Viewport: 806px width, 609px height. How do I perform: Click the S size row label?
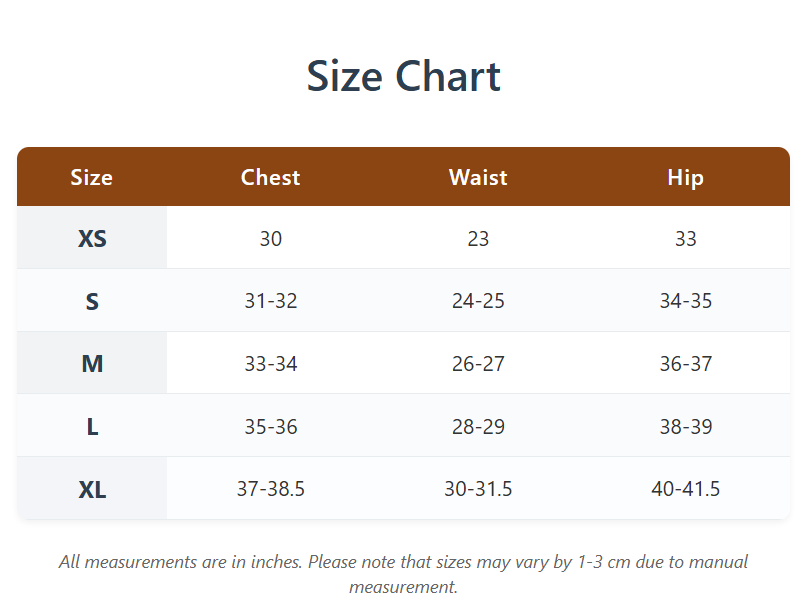(92, 301)
